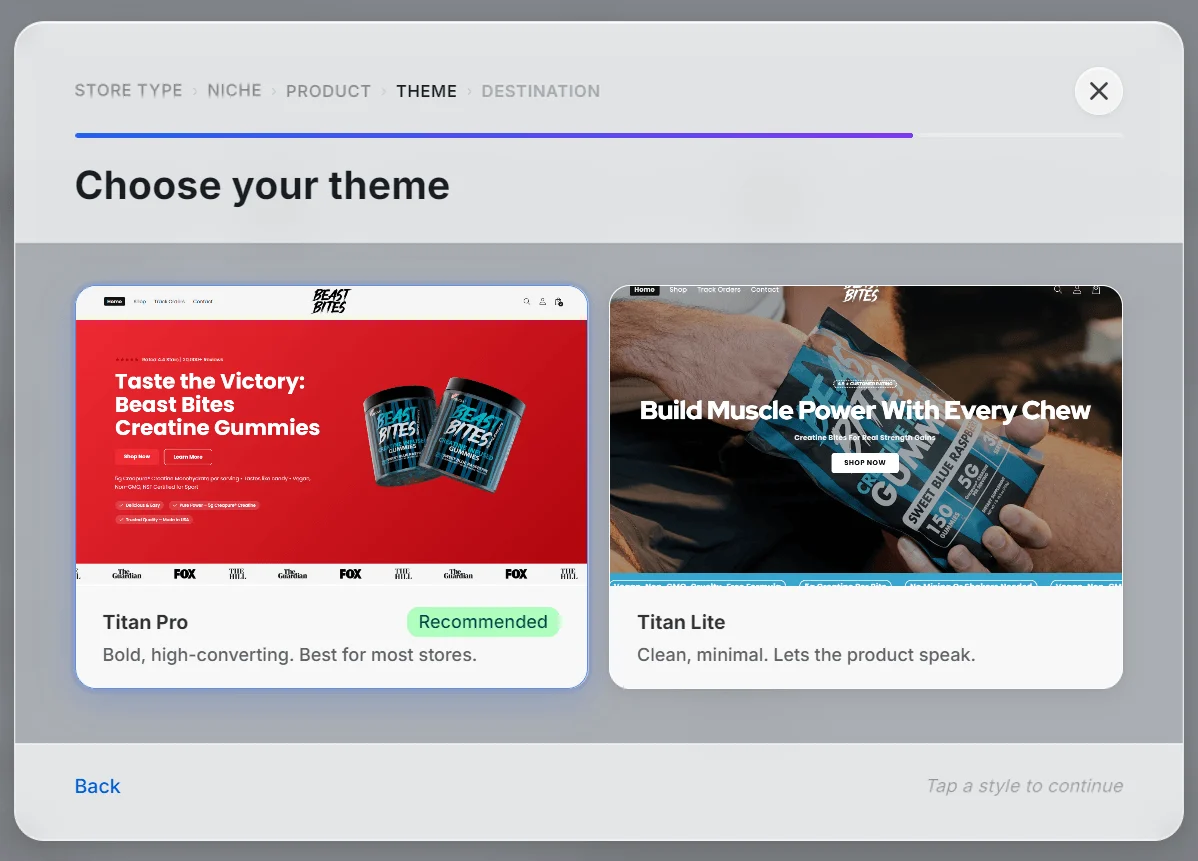Click the account icon in Titan Pro preview

tap(542, 302)
